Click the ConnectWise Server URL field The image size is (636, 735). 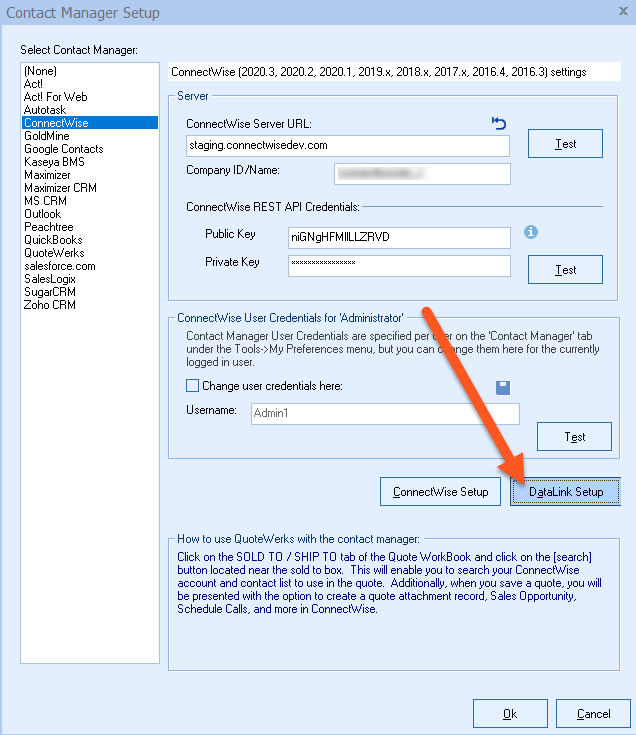[348, 146]
